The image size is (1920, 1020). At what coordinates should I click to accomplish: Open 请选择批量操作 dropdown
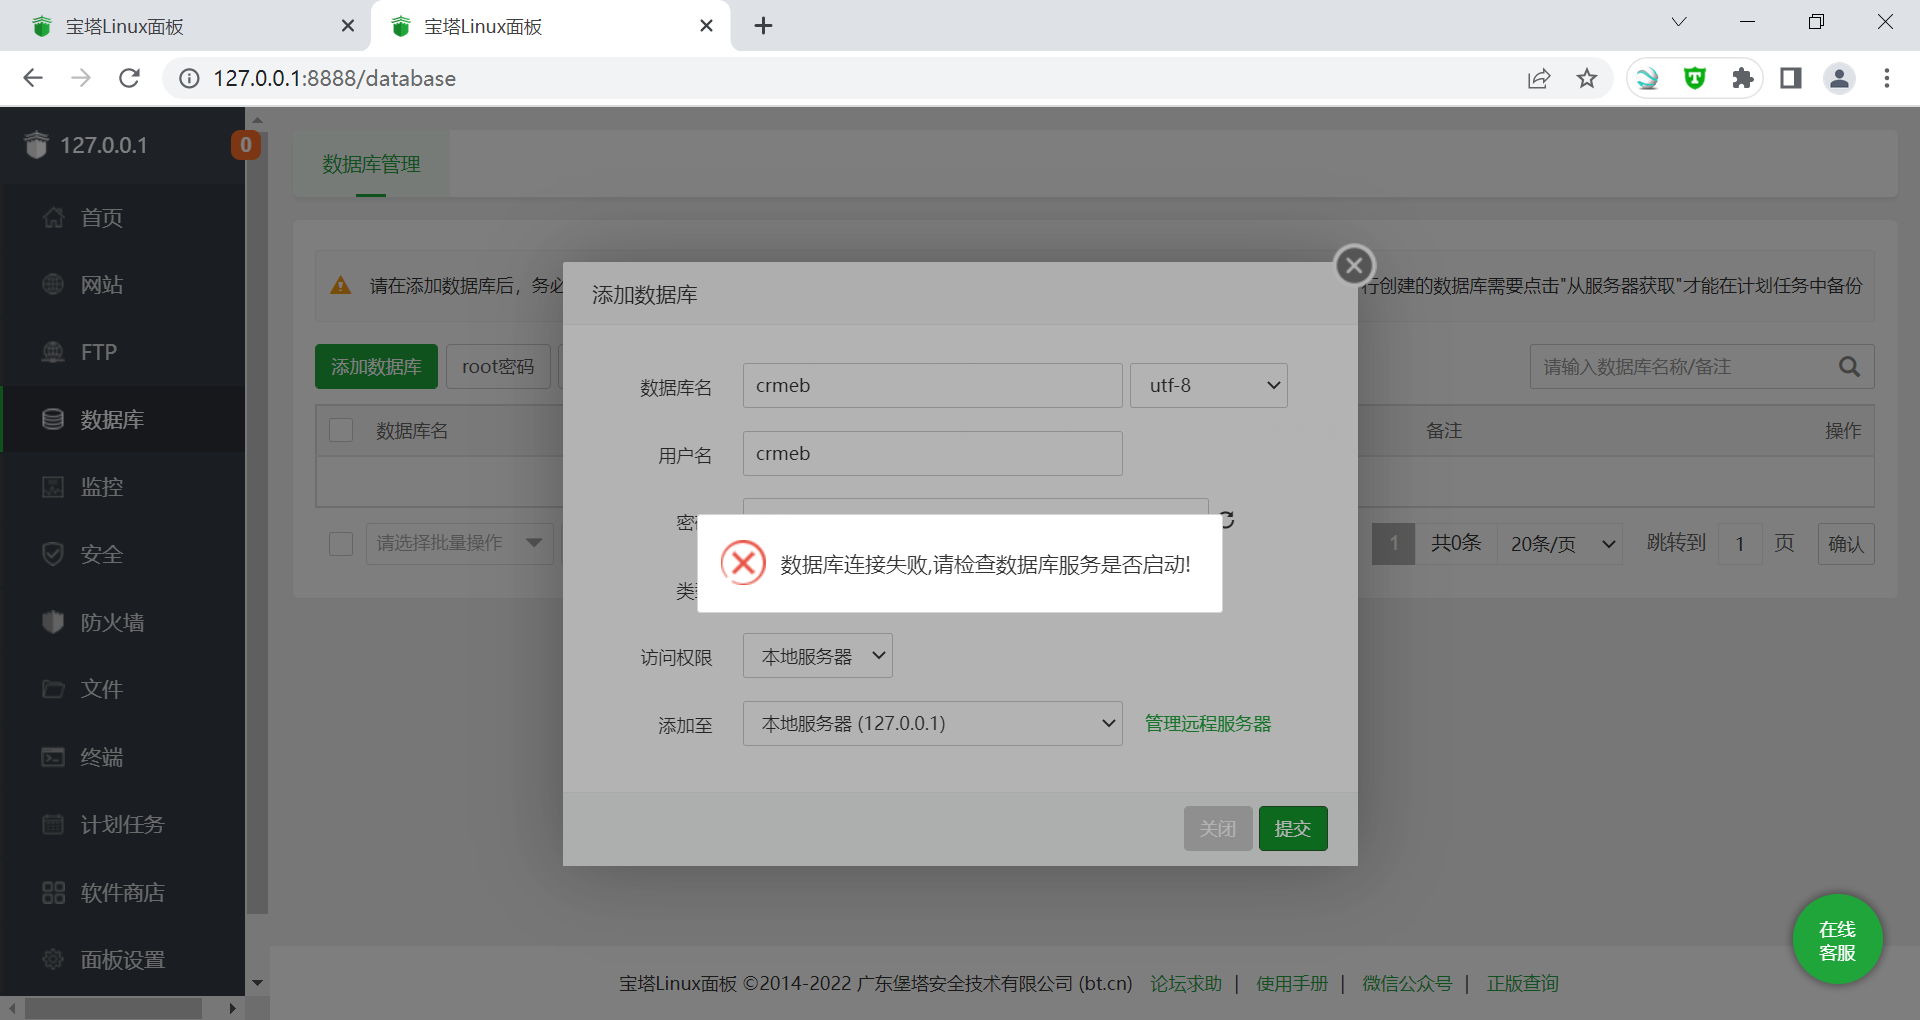pyautogui.click(x=459, y=543)
